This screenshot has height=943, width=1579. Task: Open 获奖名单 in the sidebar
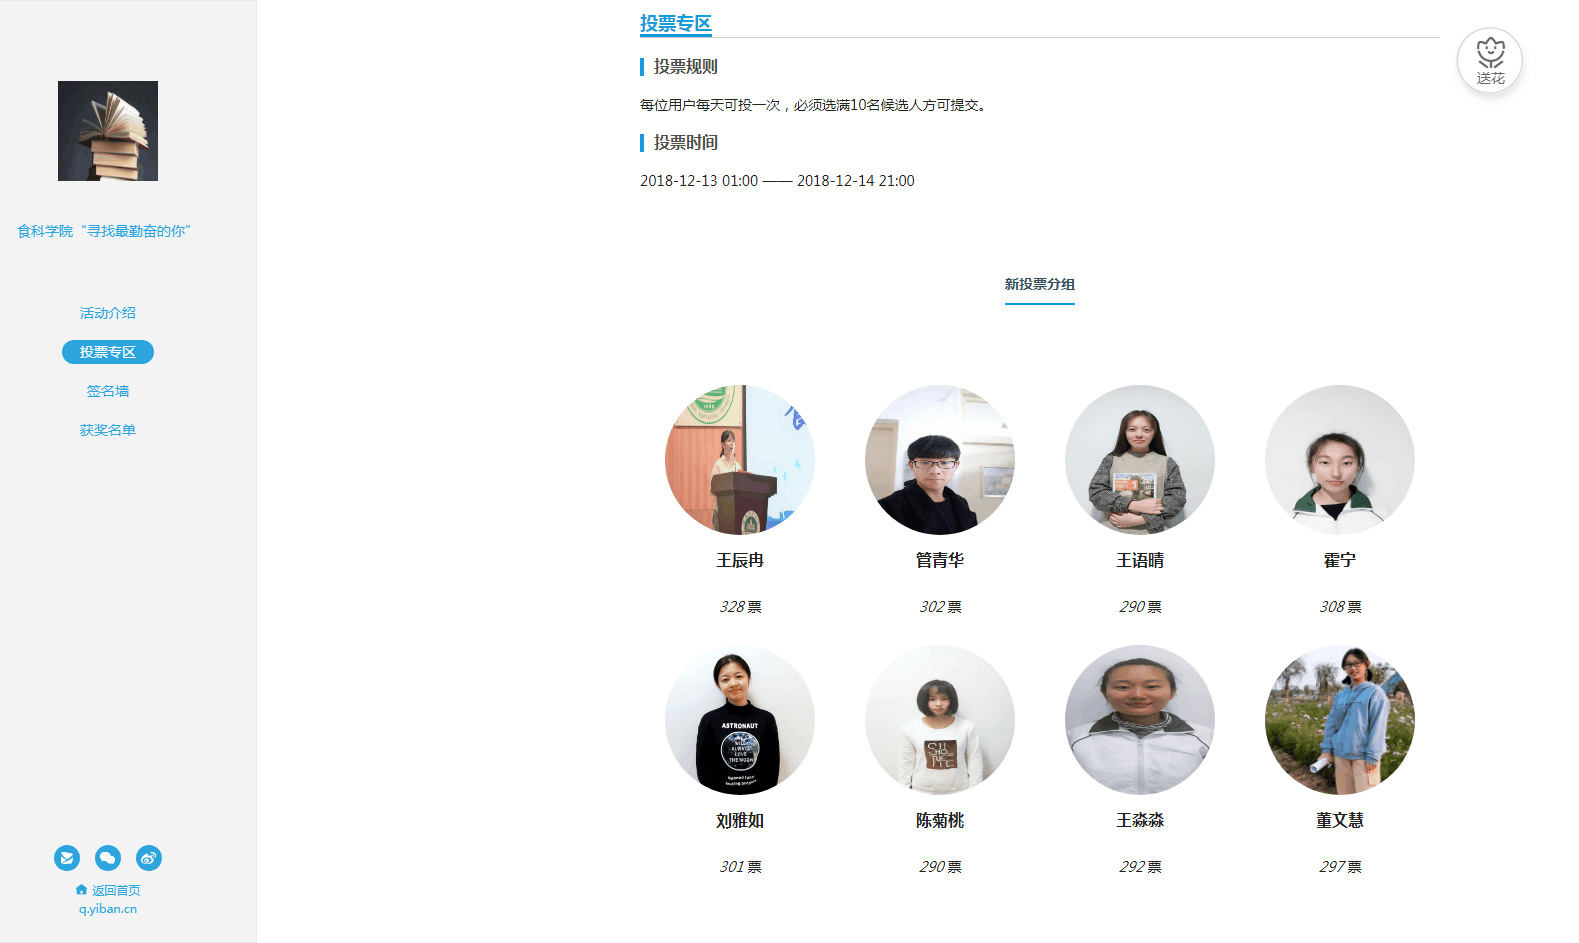[x=108, y=430]
